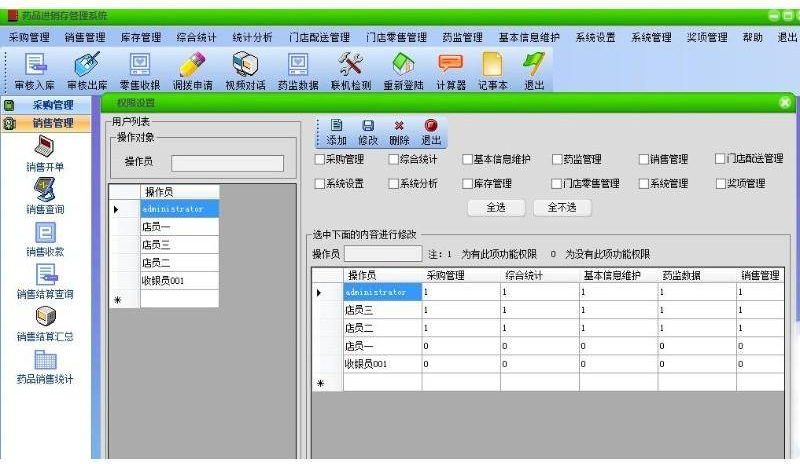
Task: Check the 综合统计 checkbox
Action: pyautogui.click(x=393, y=159)
